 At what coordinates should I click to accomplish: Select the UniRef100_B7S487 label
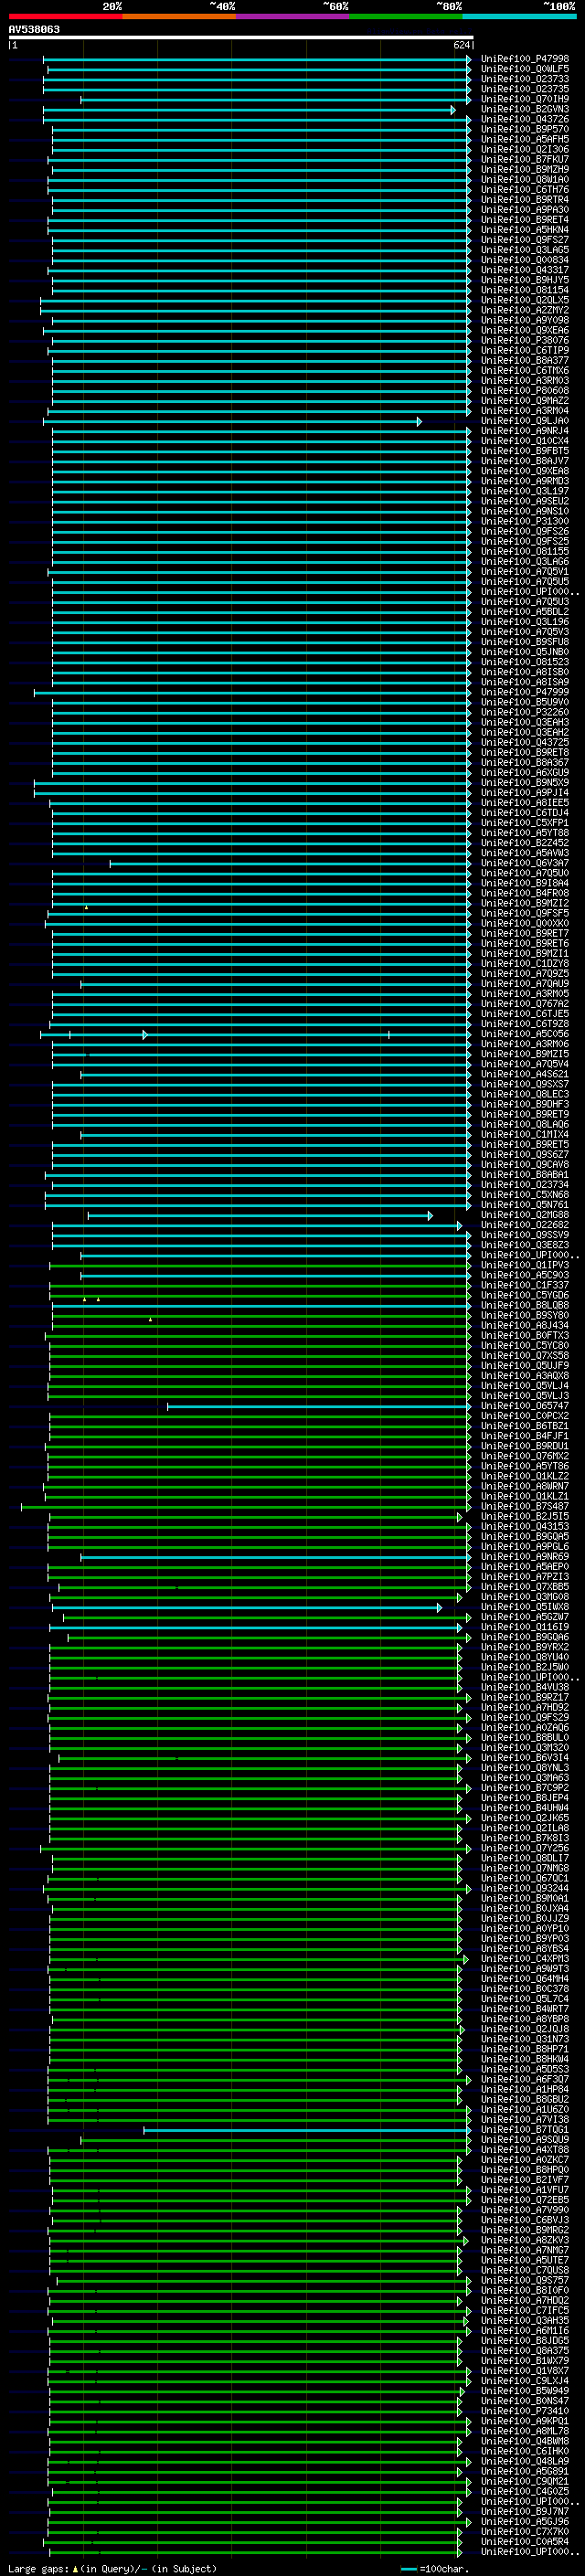click(x=525, y=1506)
